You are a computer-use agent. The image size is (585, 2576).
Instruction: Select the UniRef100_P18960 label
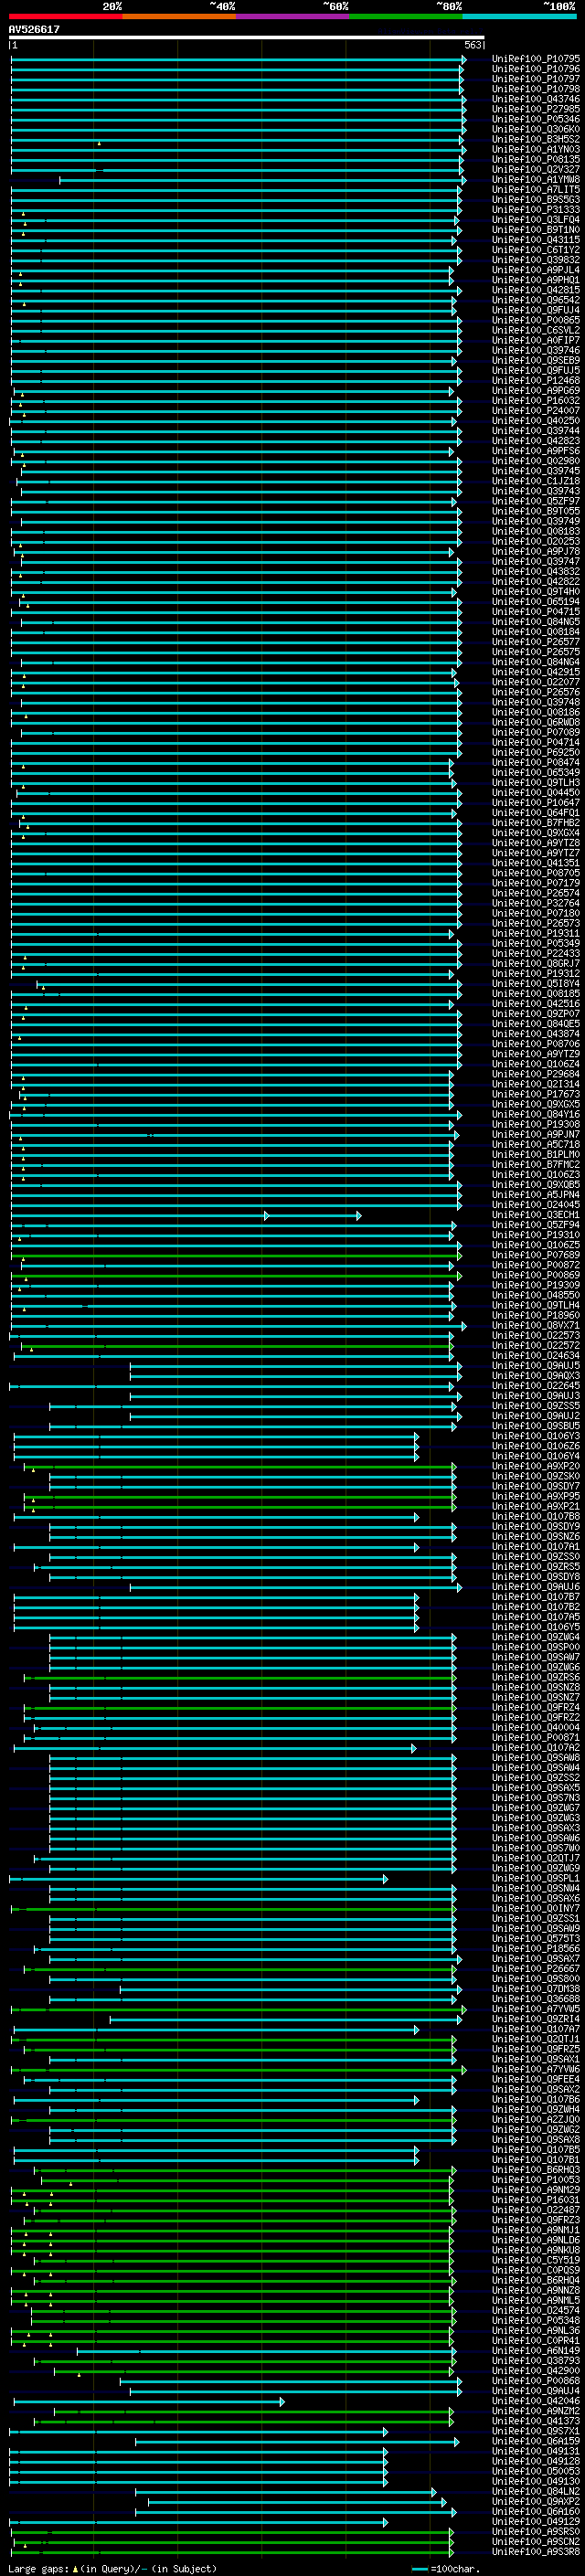coord(536,1315)
